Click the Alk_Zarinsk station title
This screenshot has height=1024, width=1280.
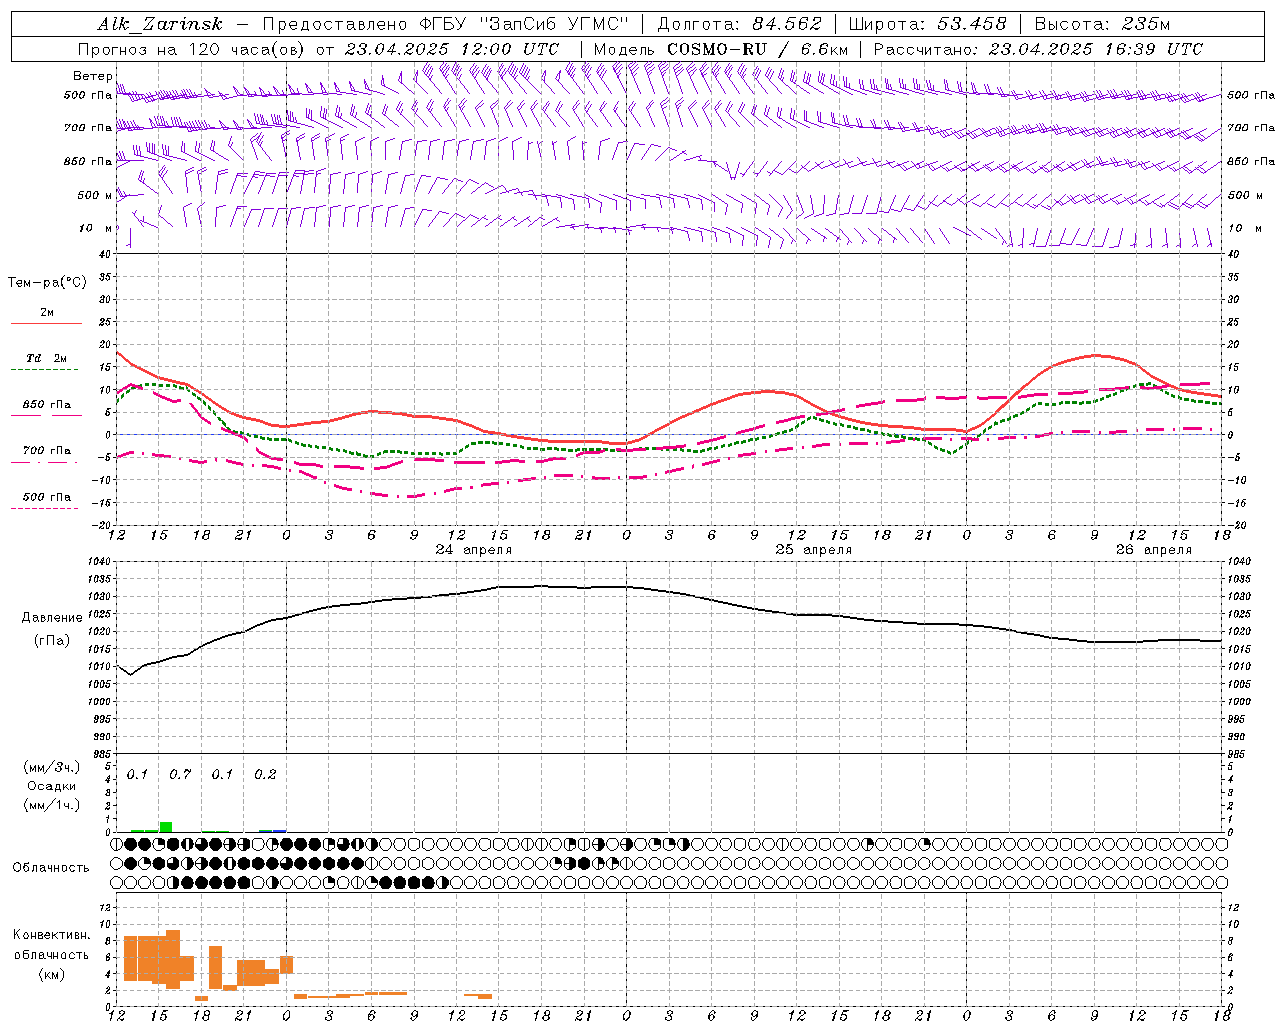160,24
